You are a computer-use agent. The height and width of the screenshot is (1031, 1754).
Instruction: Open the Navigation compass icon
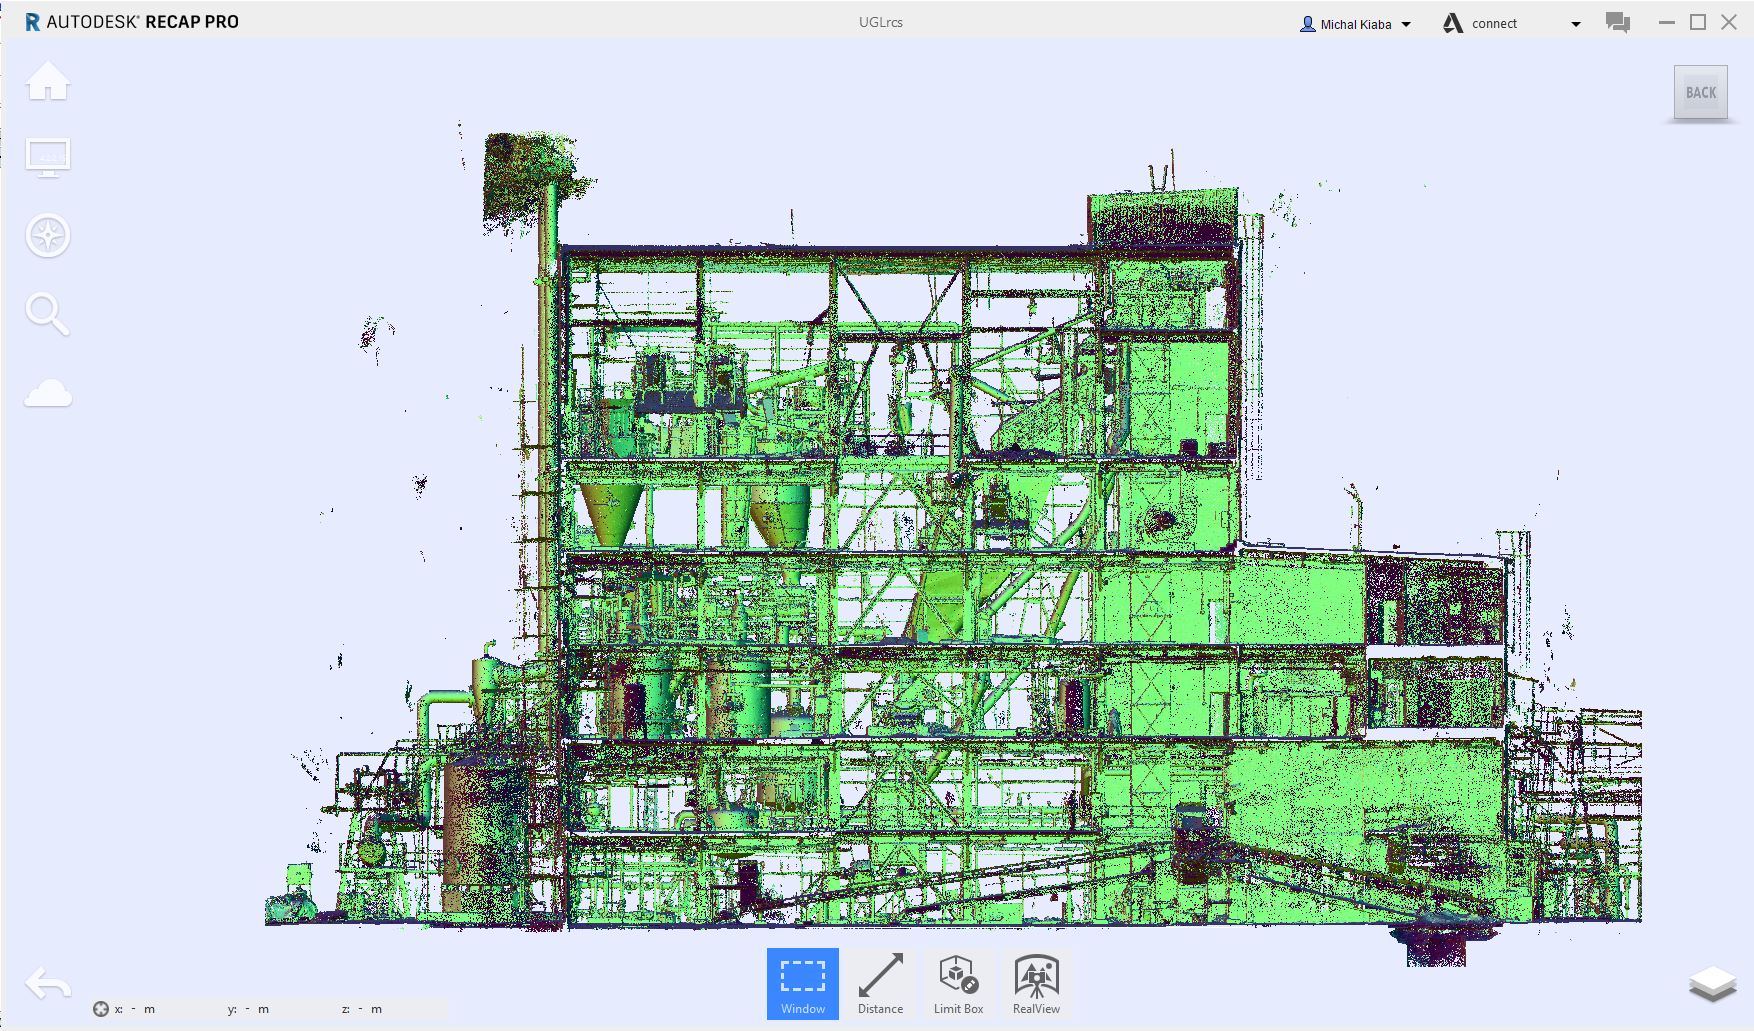tap(48, 236)
